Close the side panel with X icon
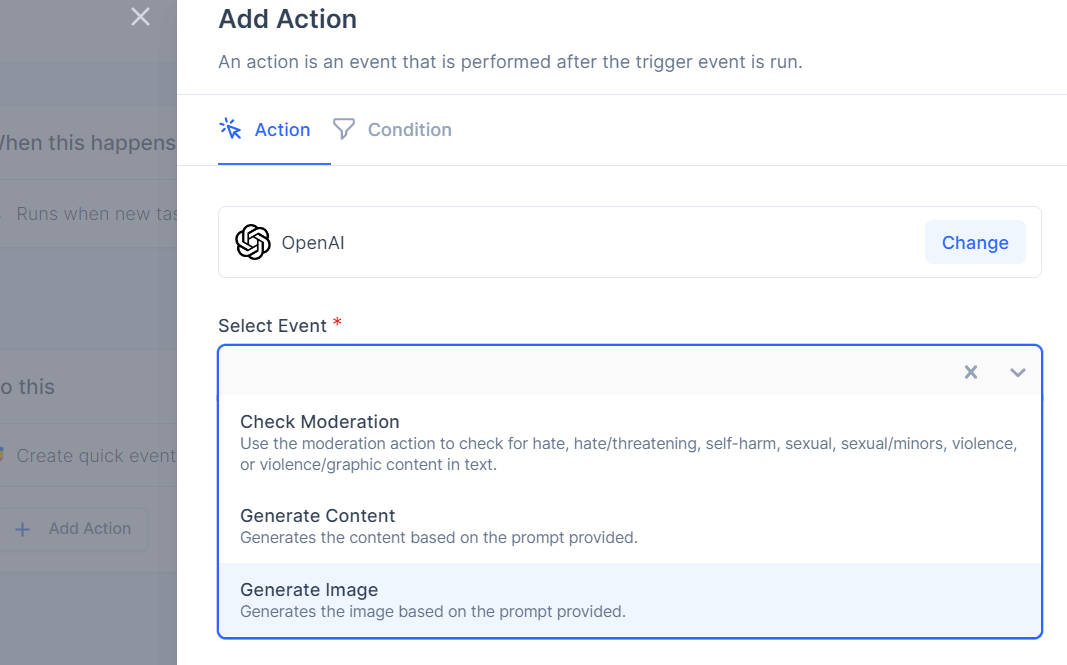The height and width of the screenshot is (665, 1067). 140,16
